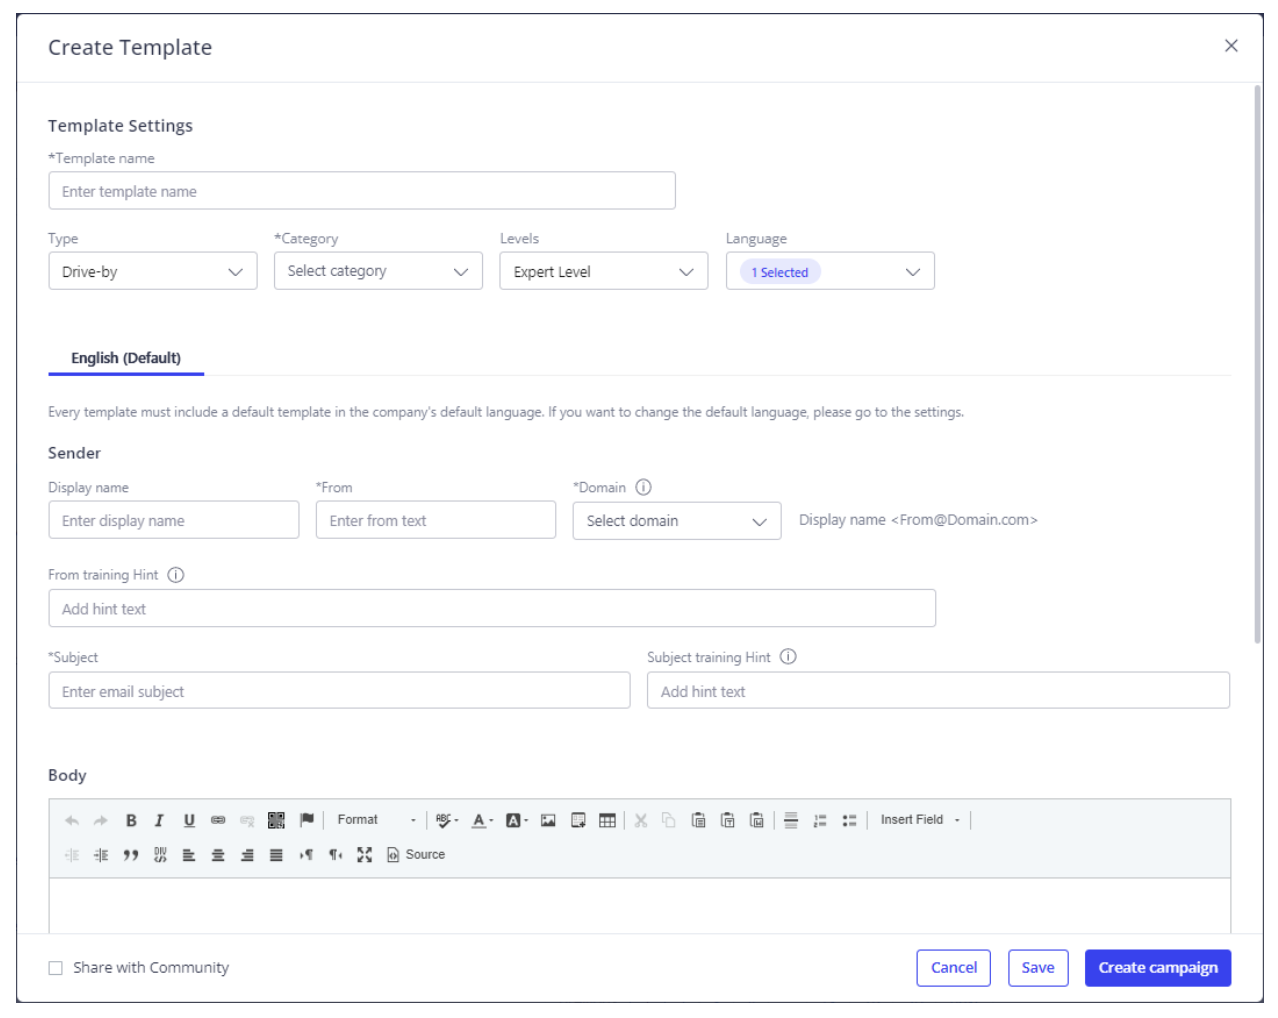Toggle bold formatting in the body editor
The height and width of the screenshot is (1018, 1278).
click(131, 820)
